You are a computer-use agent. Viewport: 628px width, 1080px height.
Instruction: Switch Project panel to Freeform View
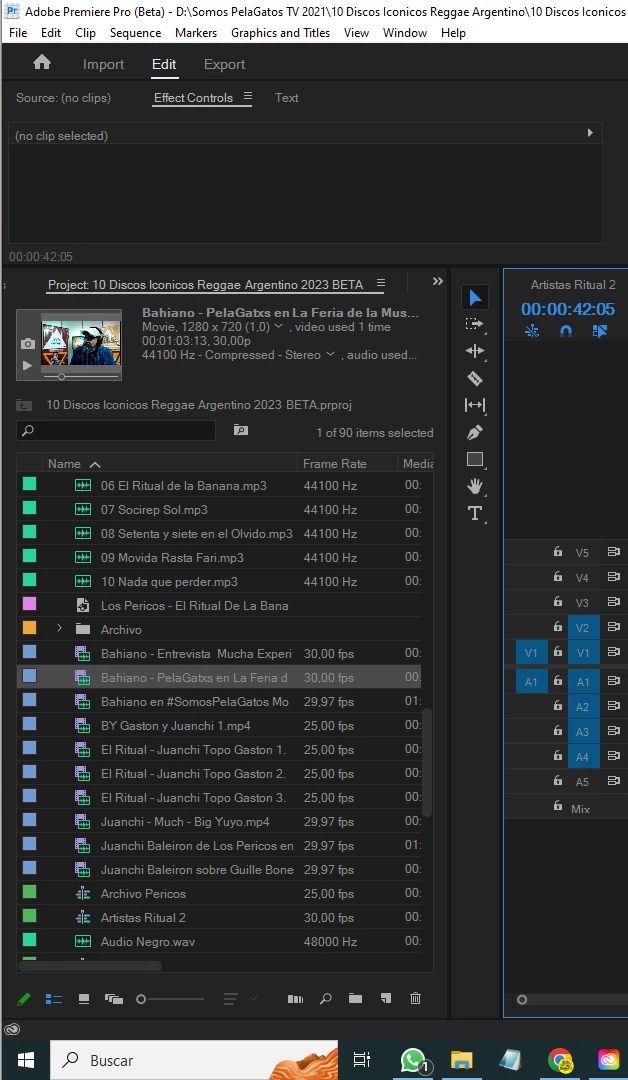114,999
